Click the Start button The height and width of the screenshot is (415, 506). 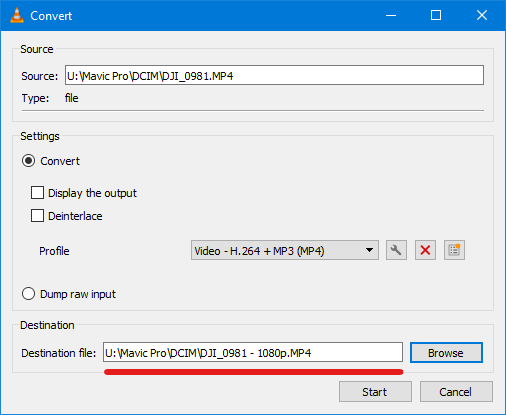tap(375, 392)
